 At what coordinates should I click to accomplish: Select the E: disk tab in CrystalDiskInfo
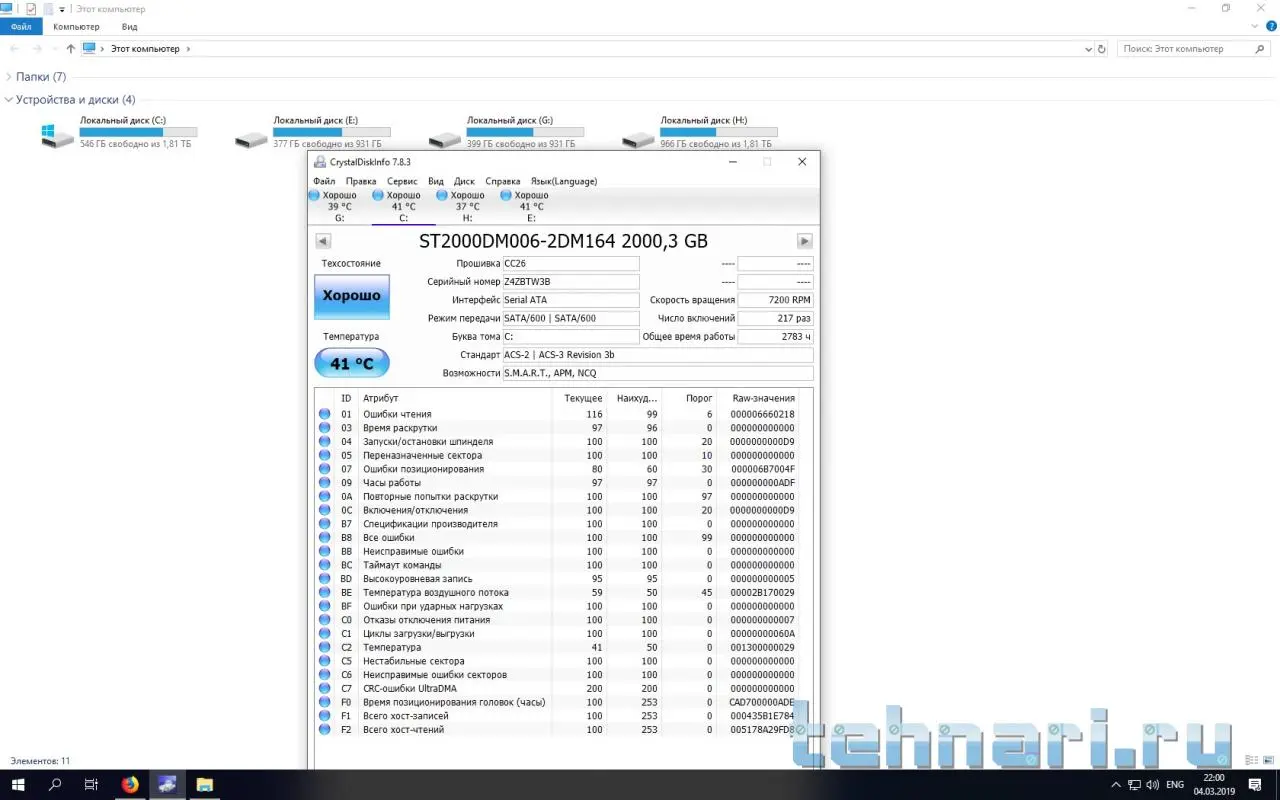coord(531,206)
